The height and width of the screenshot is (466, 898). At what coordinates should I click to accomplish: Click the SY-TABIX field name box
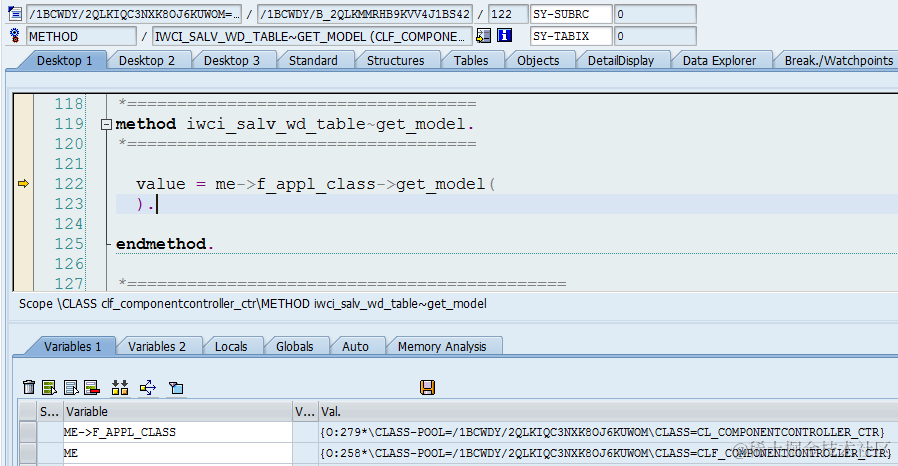(x=571, y=35)
